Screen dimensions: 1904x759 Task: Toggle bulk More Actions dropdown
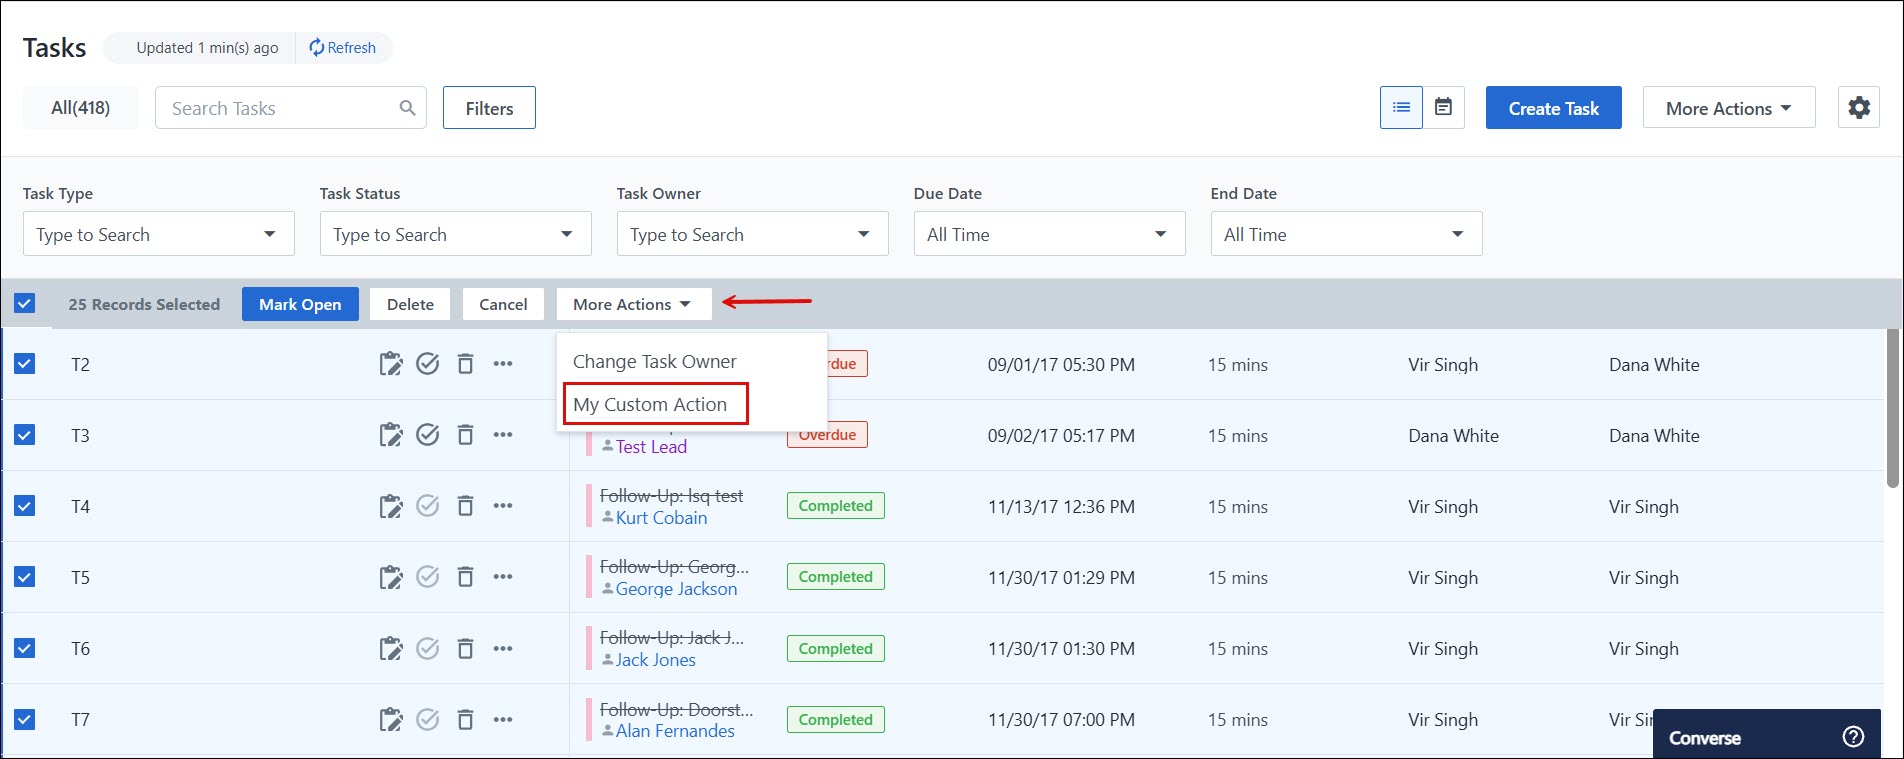634,304
